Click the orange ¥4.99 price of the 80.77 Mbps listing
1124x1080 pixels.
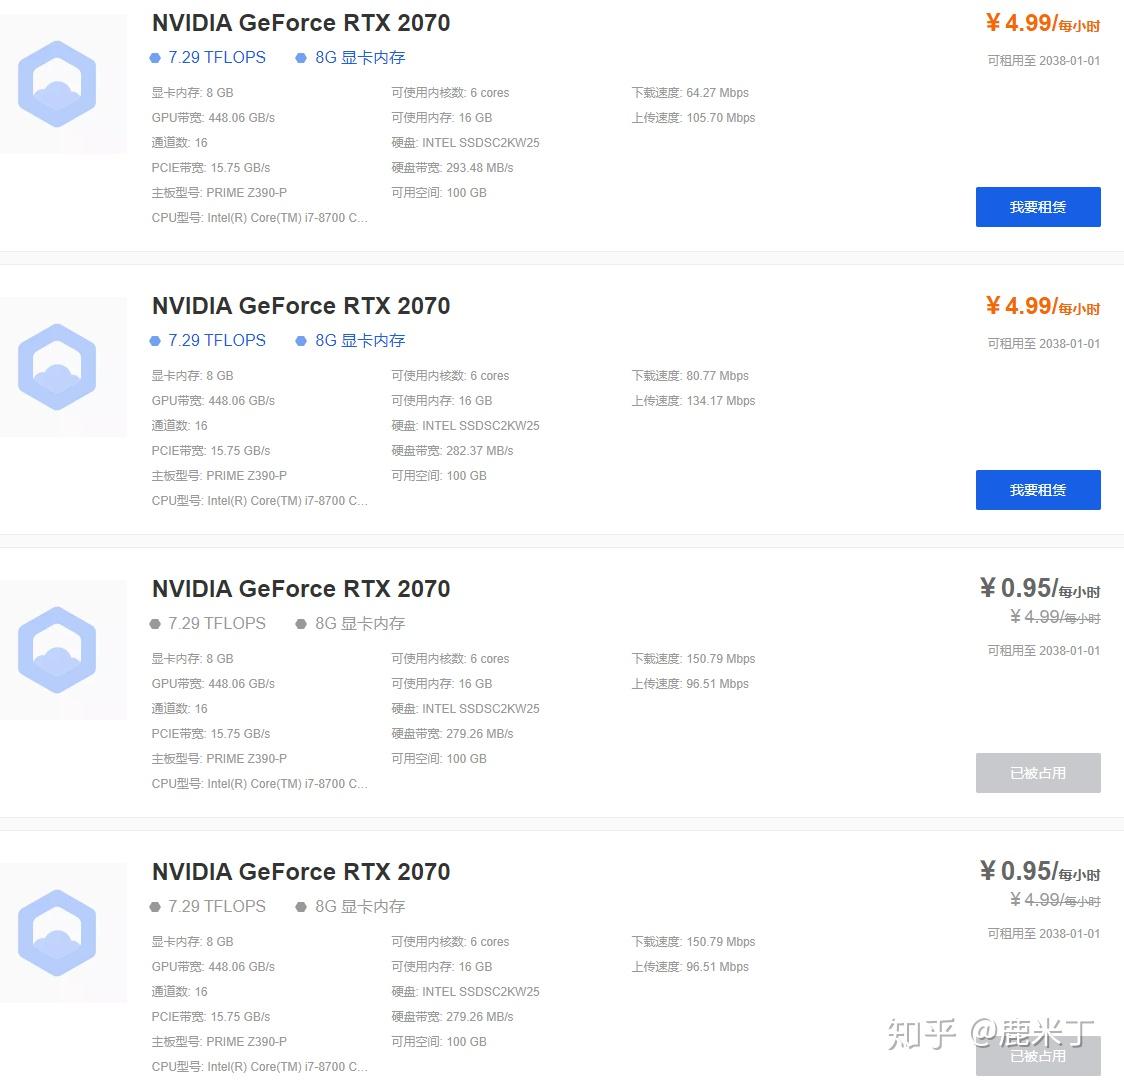[x=1043, y=306]
